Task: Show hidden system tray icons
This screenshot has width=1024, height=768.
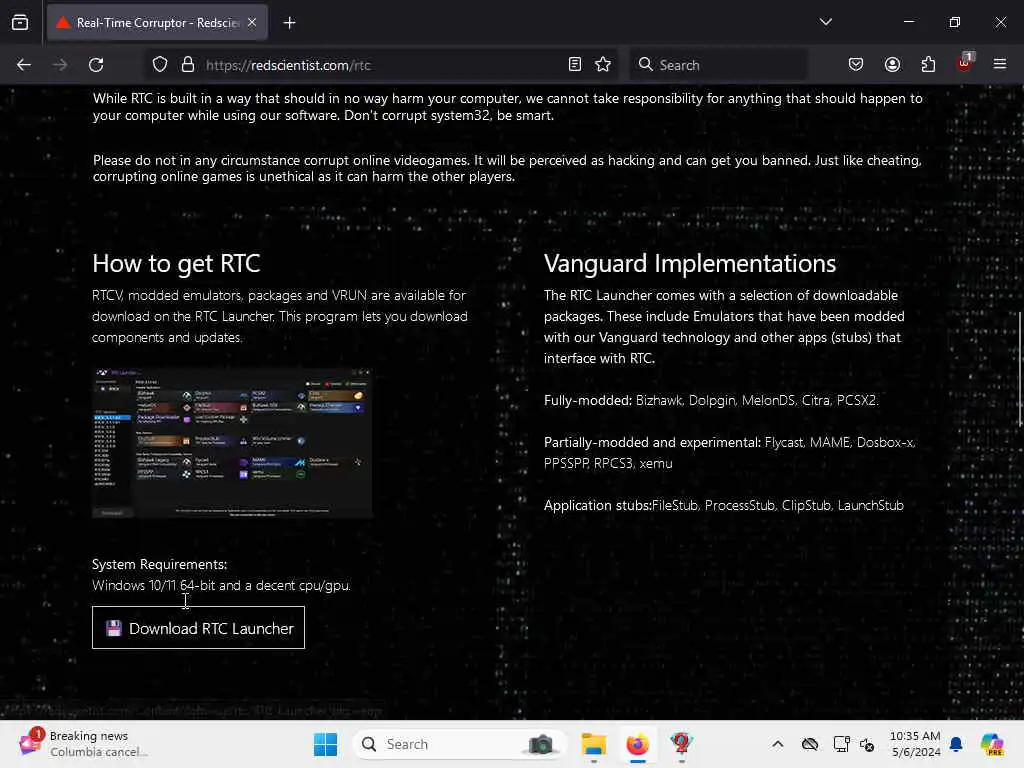Action: (x=777, y=744)
